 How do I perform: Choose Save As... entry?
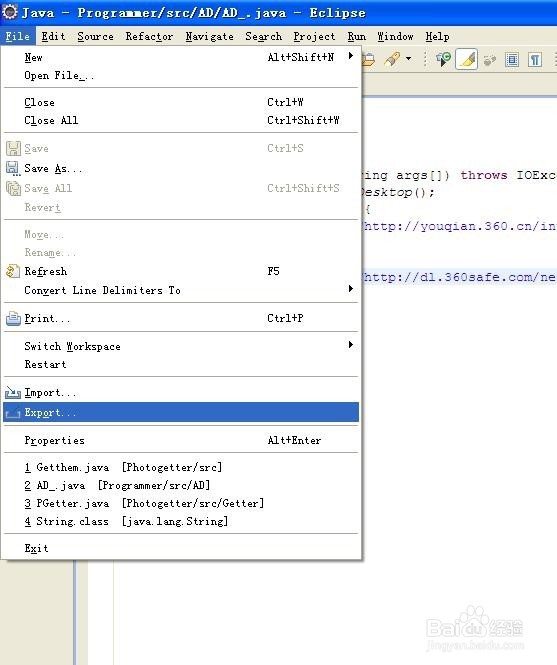point(181,168)
